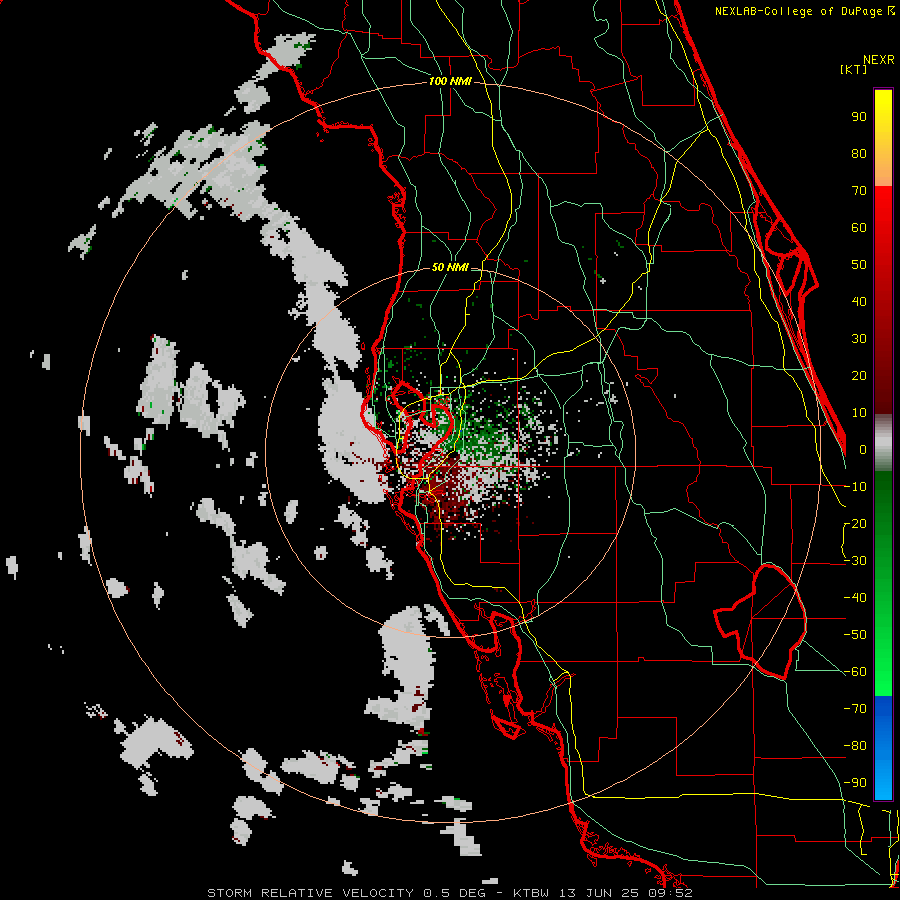This screenshot has height=900, width=900.
Task: Click the "13 JUN 25" date text
Action: [x=598, y=893]
